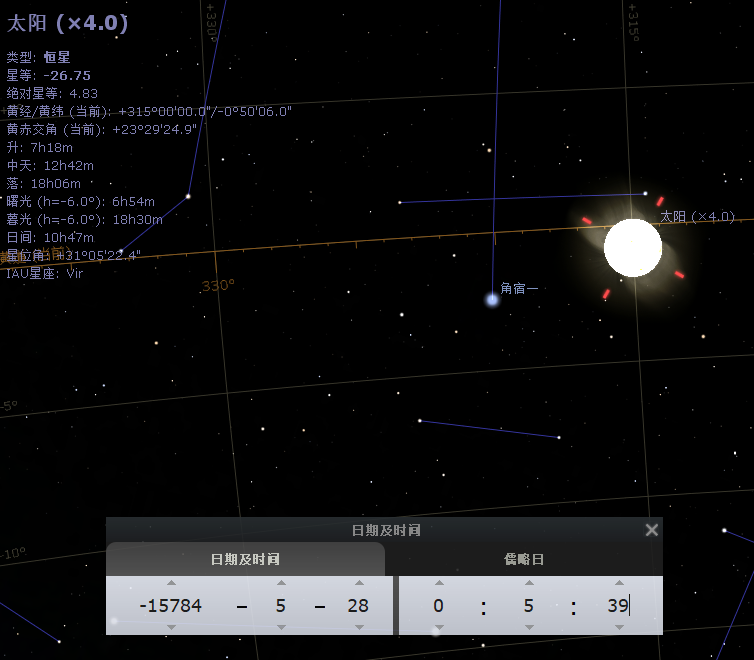754x660 pixels.
Task: Increase the year value with up arrow
Action: pos(171,583)
